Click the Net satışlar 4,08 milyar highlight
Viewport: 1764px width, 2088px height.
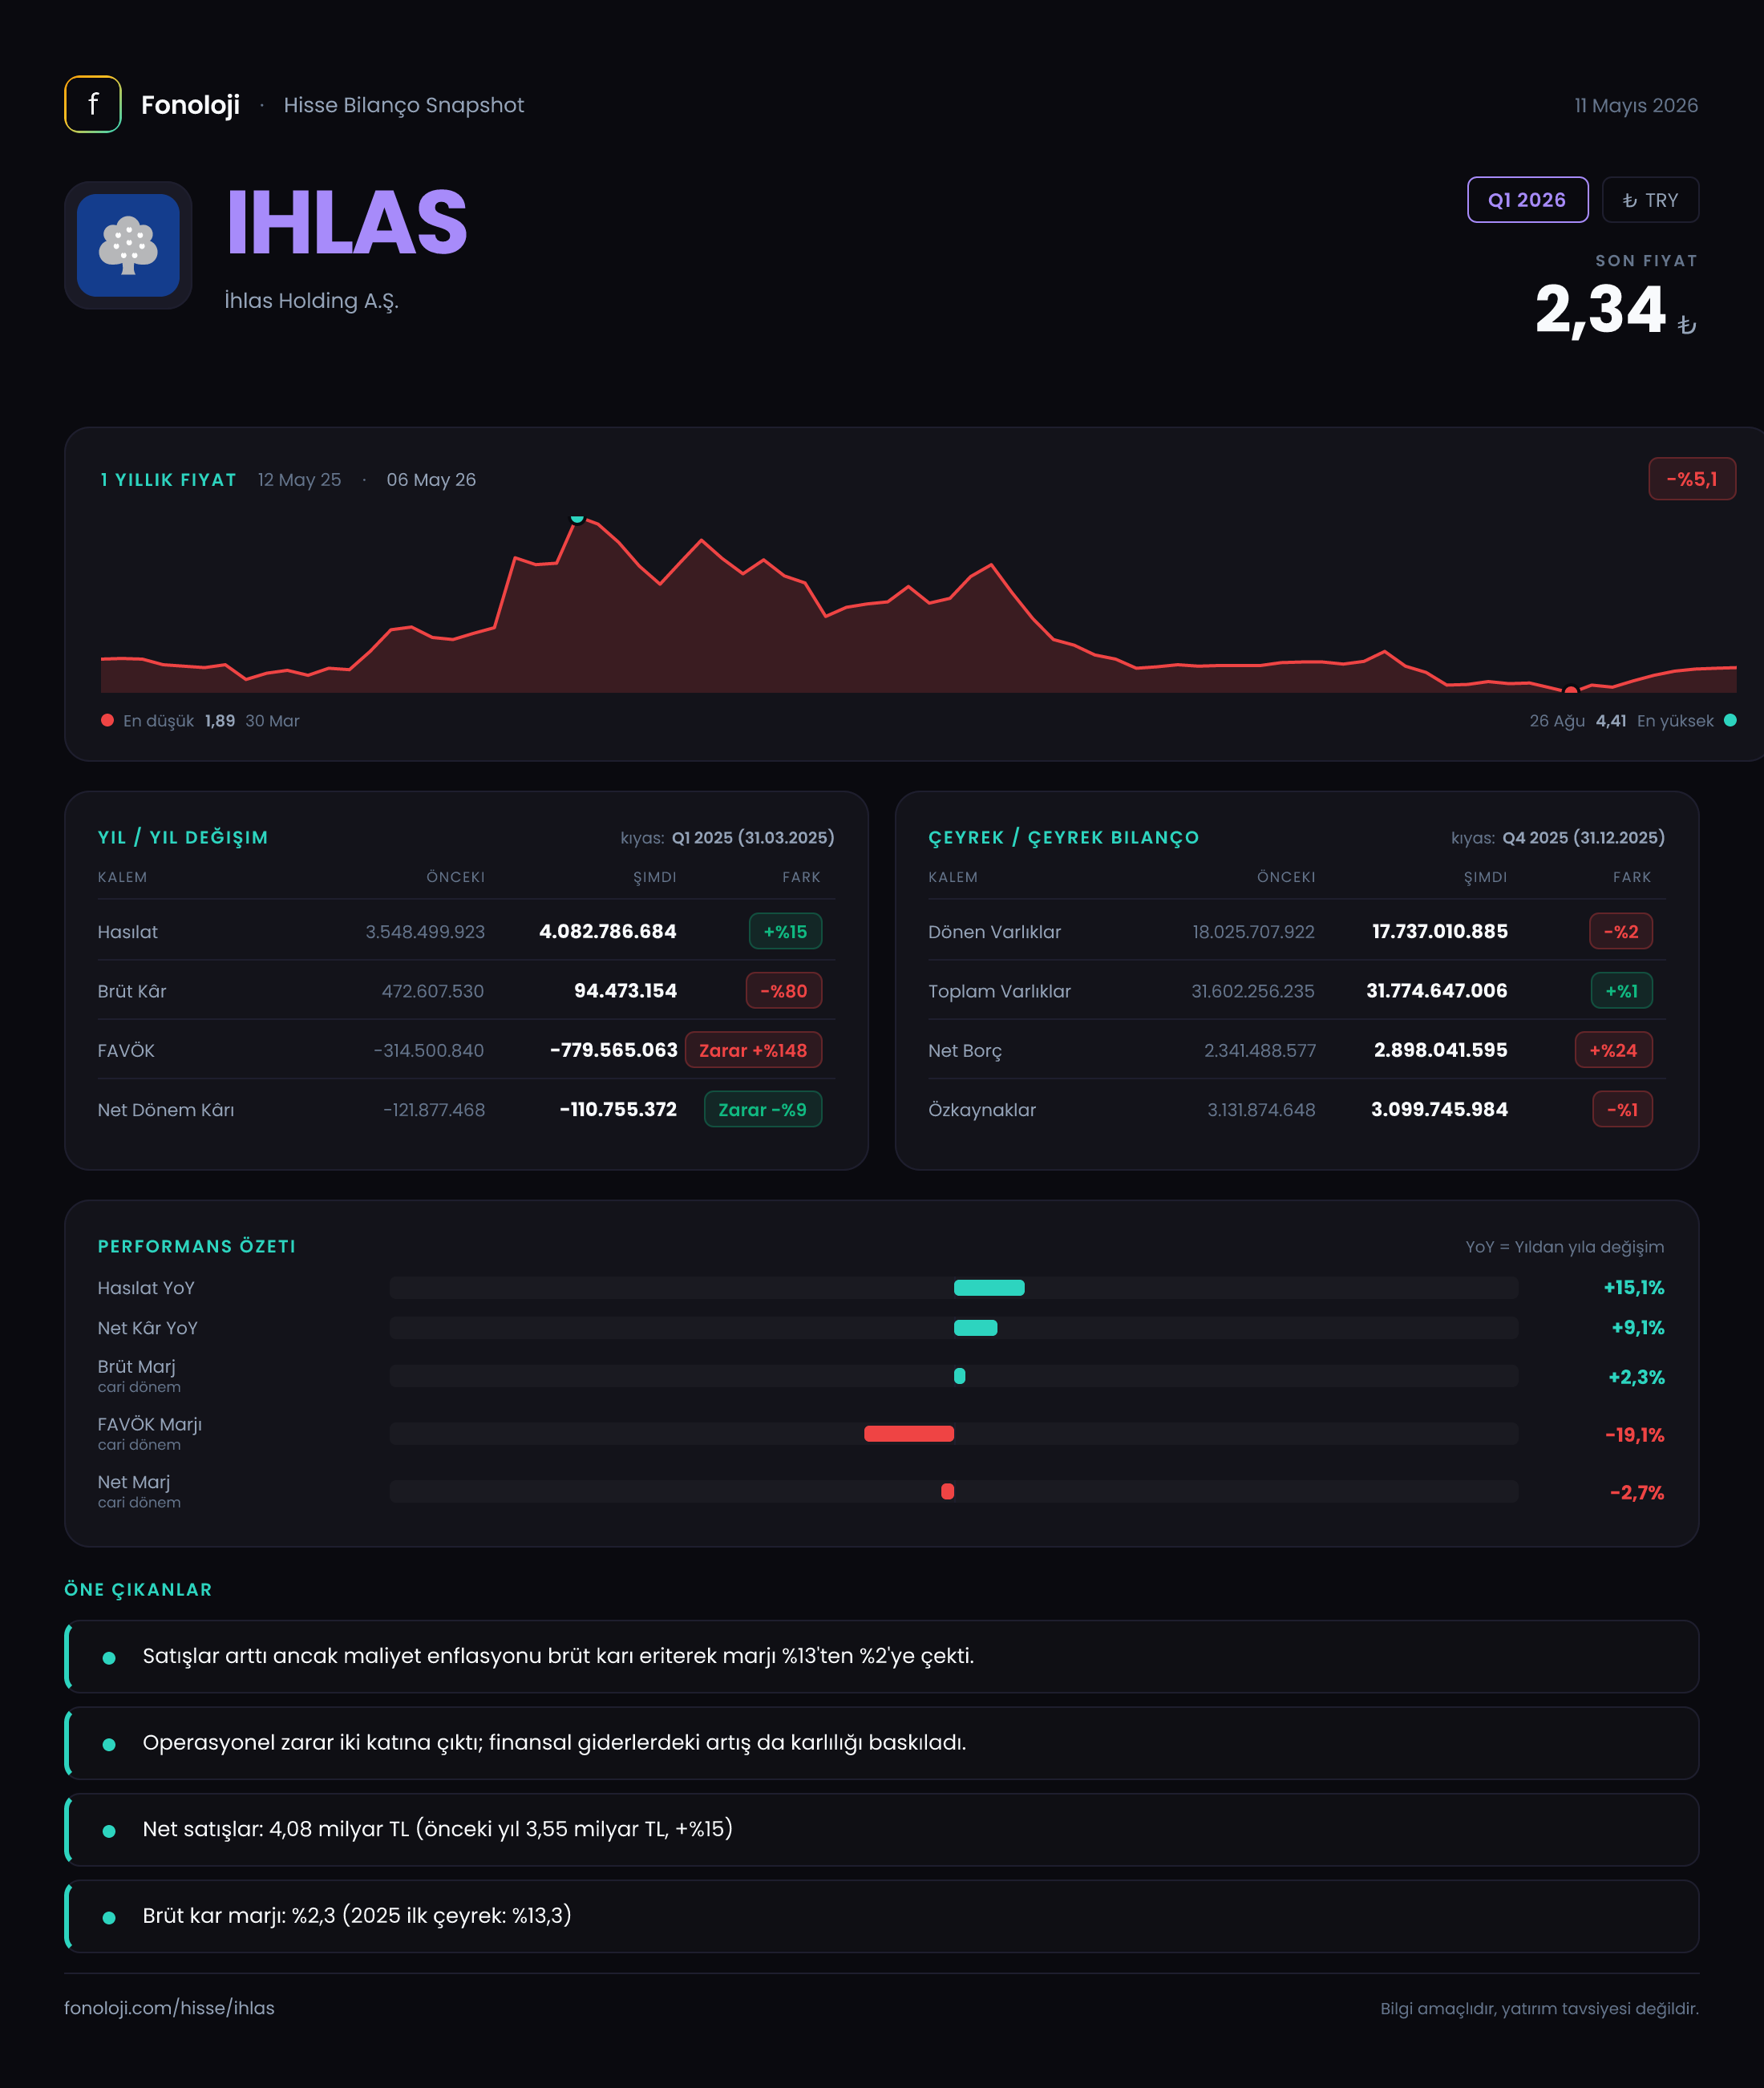click(x=881, y=1829)
